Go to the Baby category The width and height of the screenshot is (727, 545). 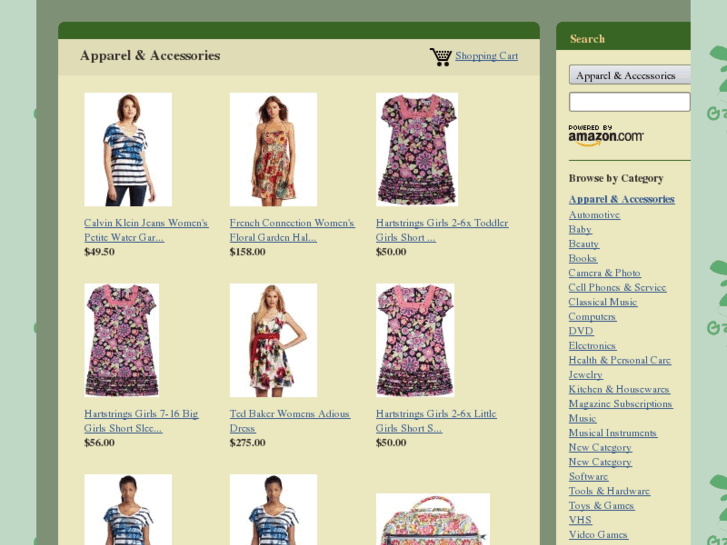pos(580,230)
